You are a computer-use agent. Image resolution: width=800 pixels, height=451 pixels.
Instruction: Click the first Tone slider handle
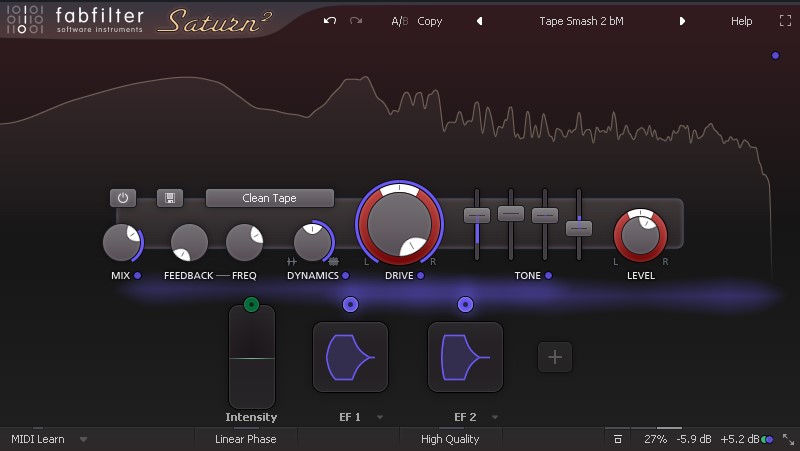477,215
